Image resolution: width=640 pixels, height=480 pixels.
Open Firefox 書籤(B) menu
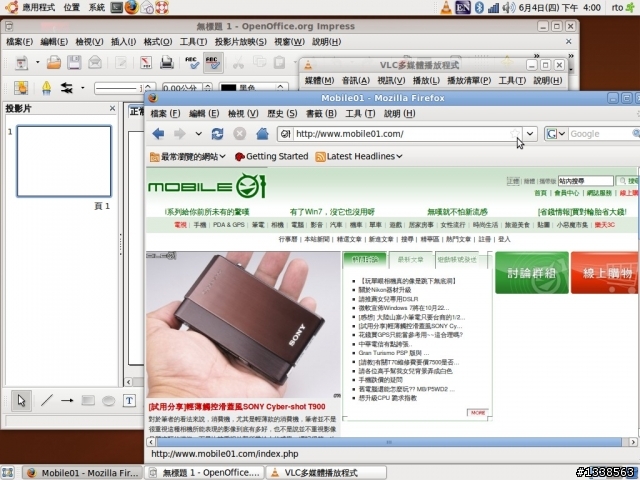321,113
